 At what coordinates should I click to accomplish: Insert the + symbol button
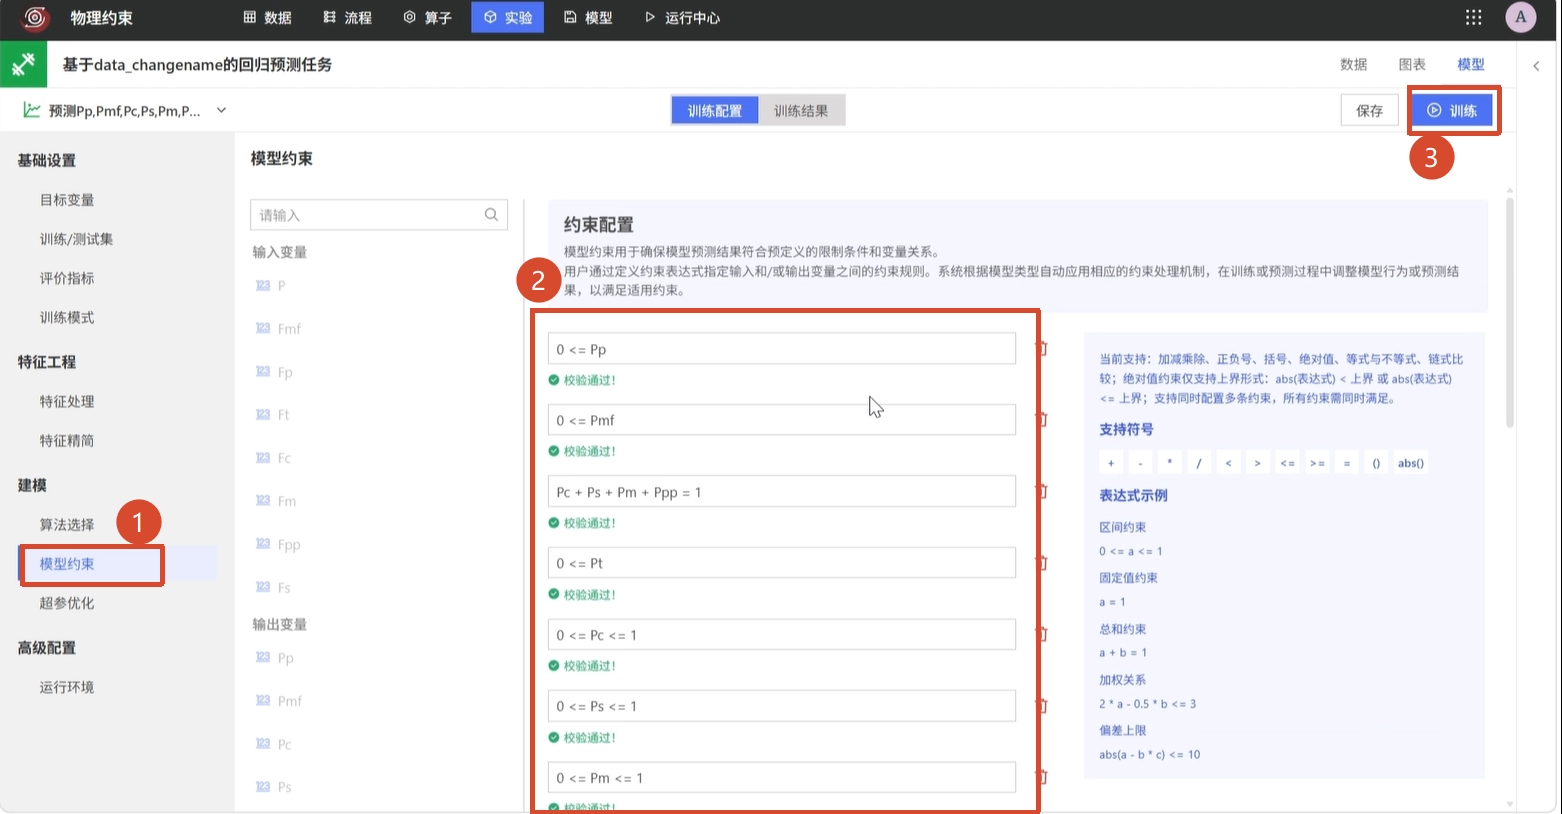pos(1111,463)
